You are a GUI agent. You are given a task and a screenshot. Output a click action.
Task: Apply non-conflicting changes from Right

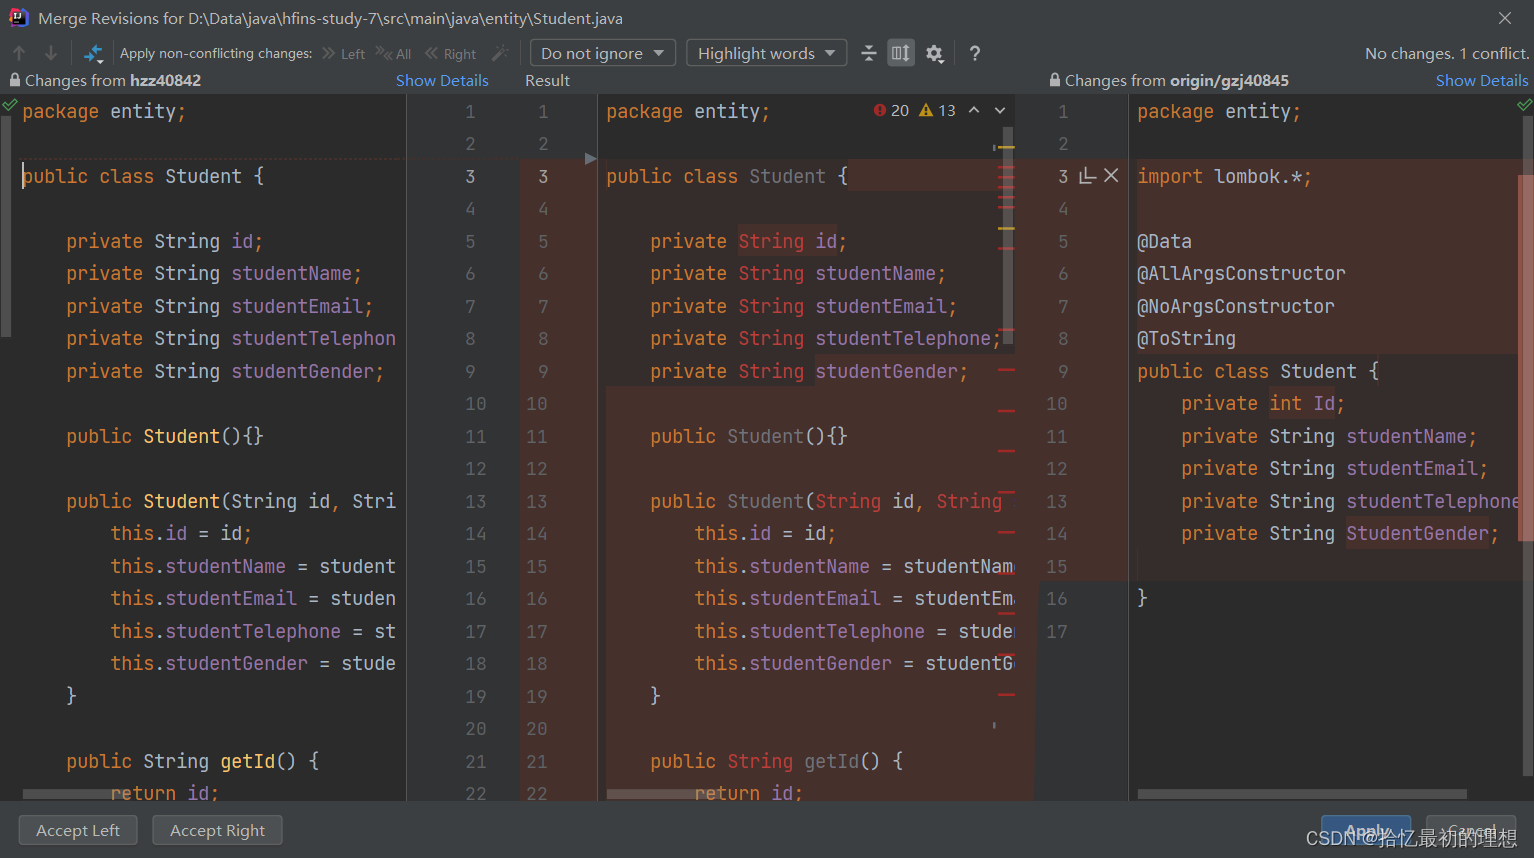click(450, 54)
